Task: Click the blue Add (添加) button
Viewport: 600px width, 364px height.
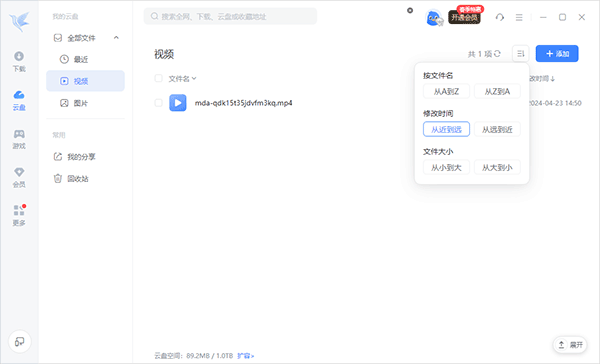Action: [x=557, y=54]
